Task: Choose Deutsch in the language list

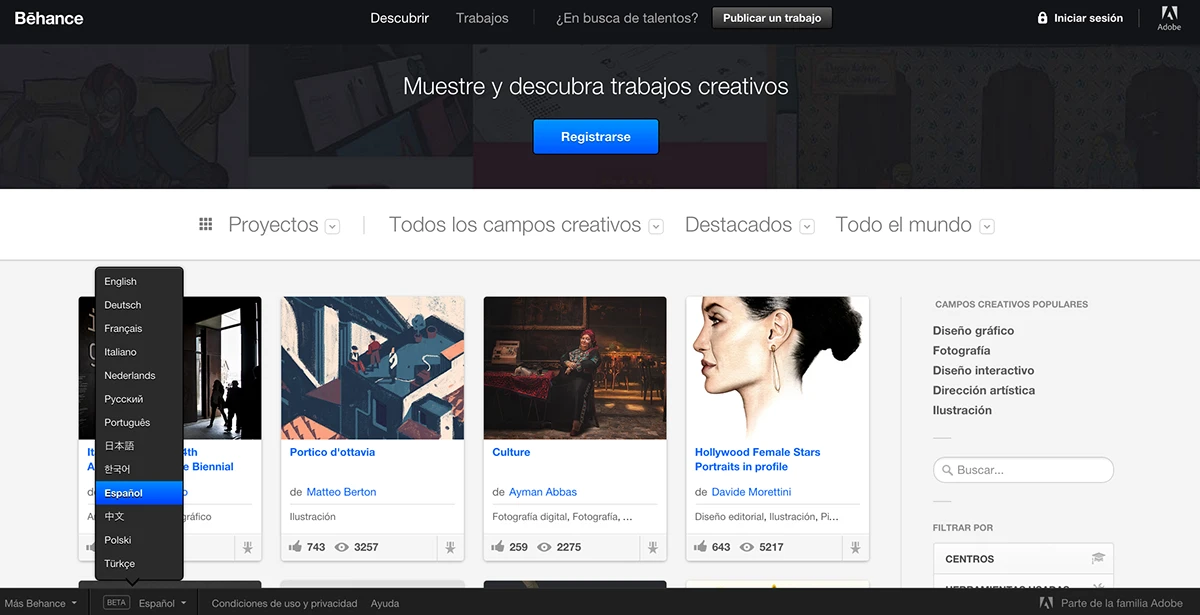Action: pos(123,305)
